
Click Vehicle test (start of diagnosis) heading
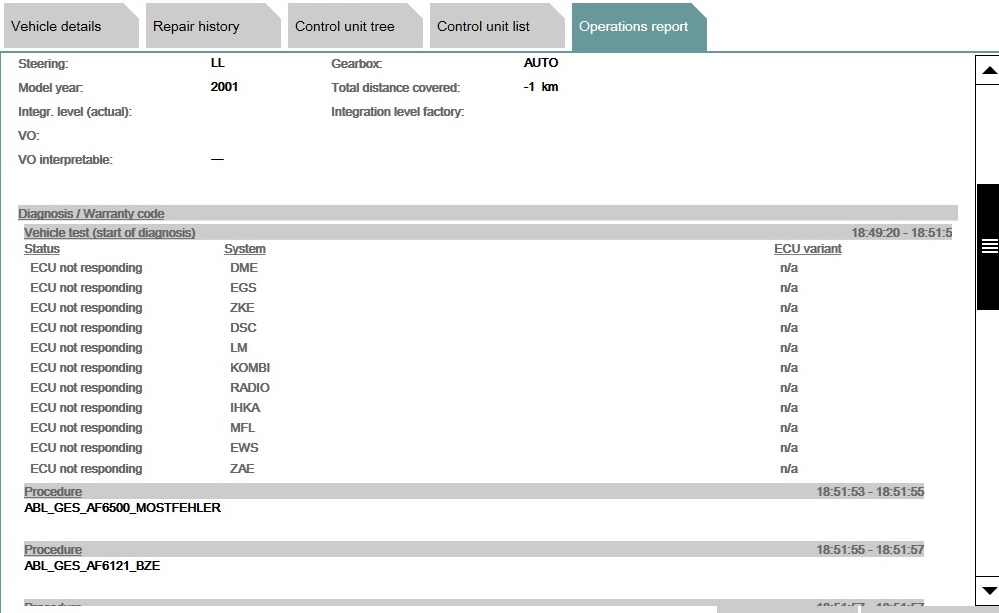110,233
